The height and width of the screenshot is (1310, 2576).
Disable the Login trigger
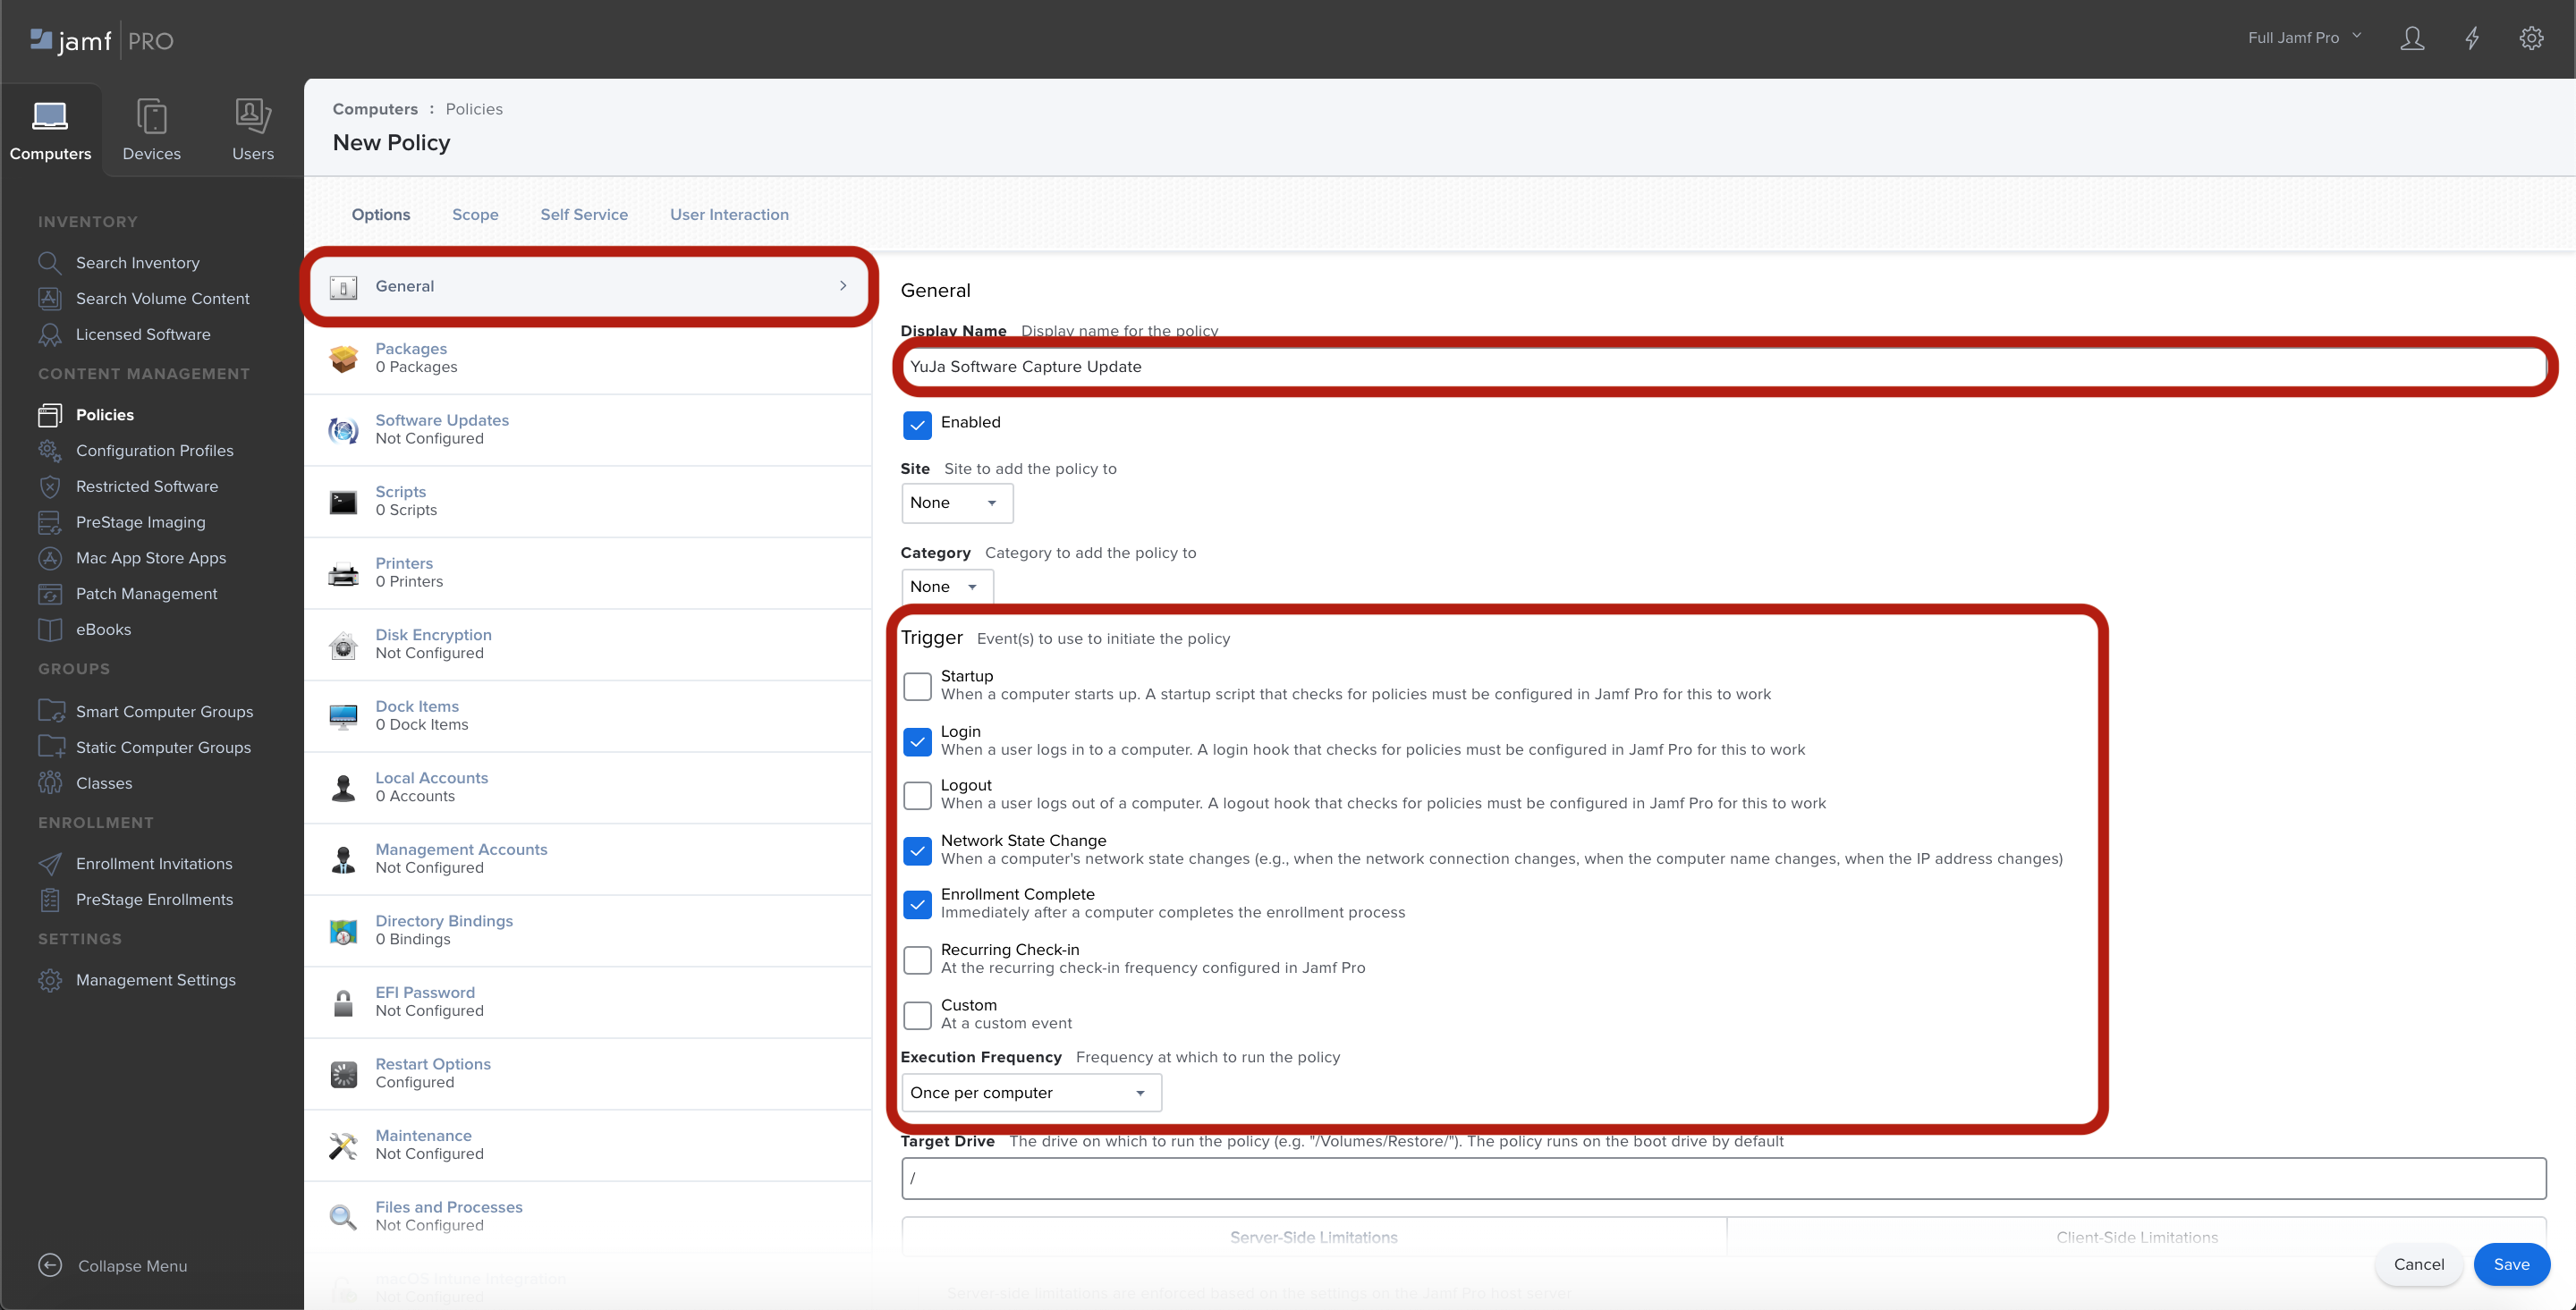pos(917,742)
